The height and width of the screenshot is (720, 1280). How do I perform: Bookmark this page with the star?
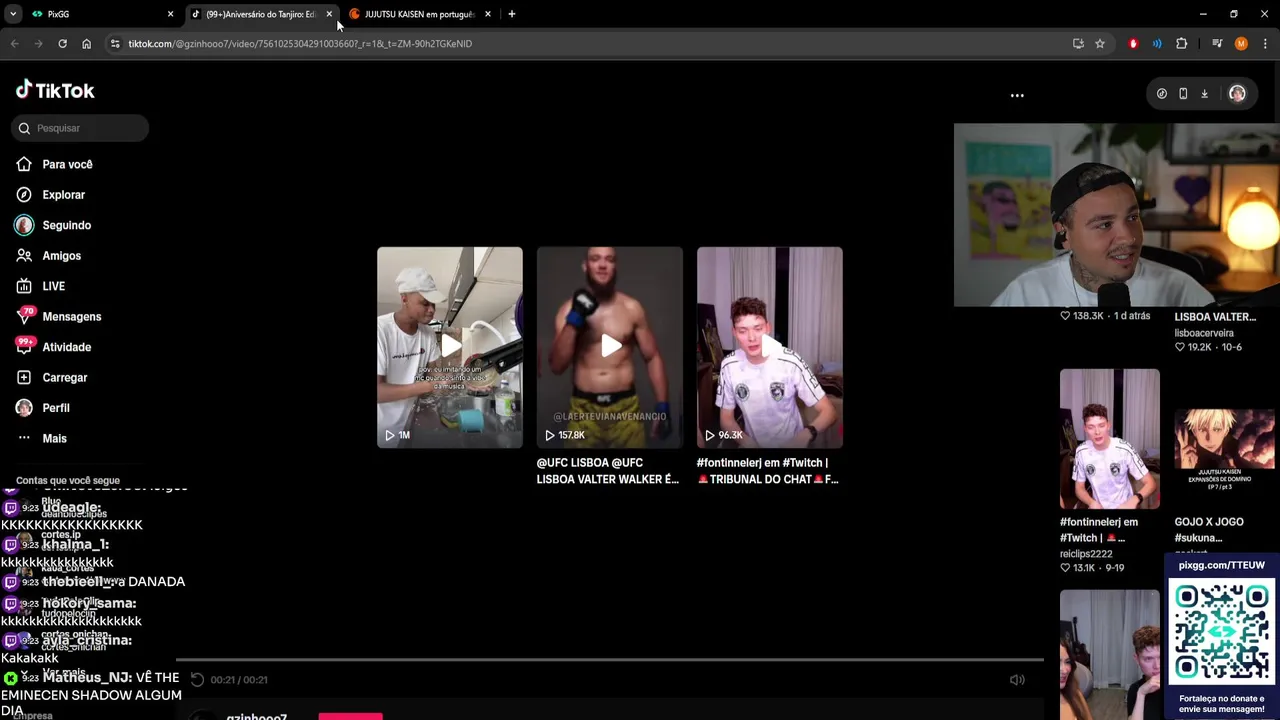1100,44
